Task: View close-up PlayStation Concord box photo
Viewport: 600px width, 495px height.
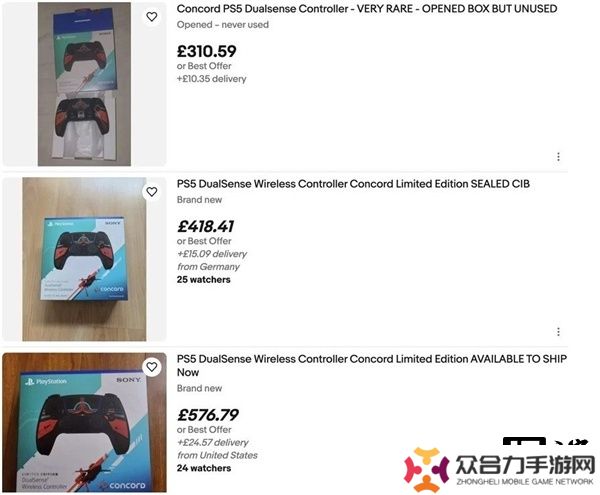Action: click(x=84, y=422)
